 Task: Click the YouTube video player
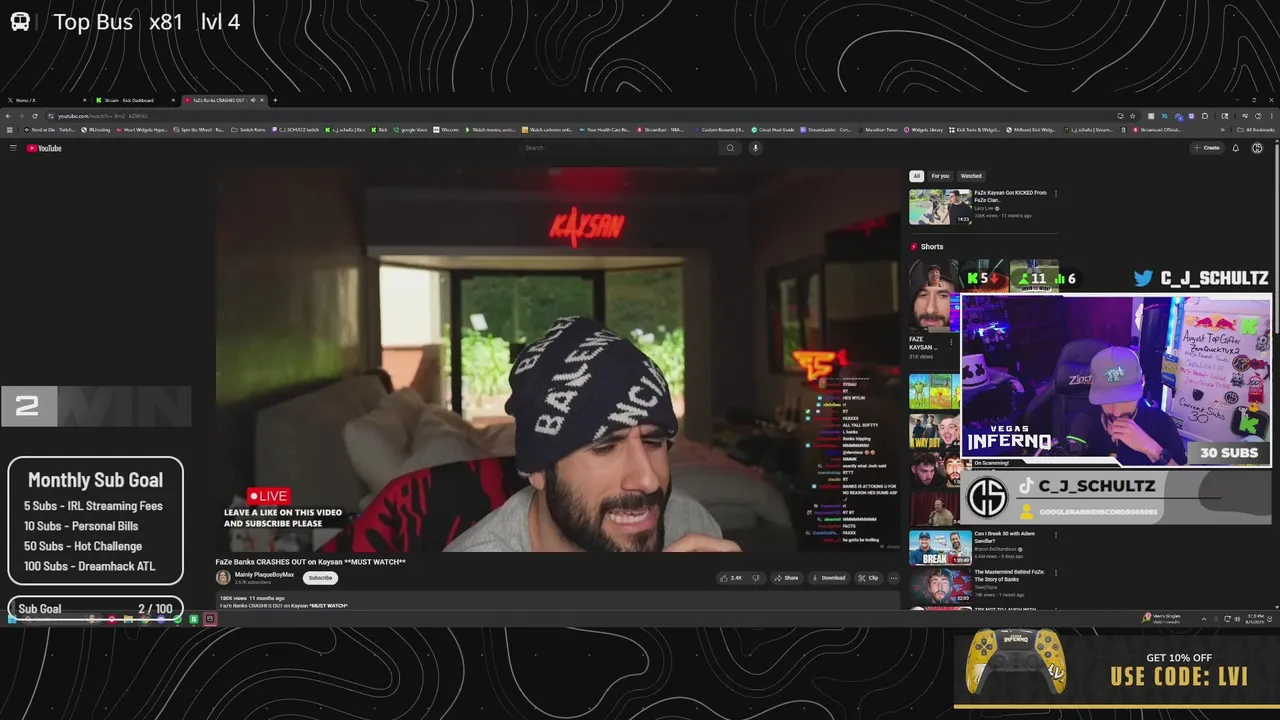[x=558, y=360]
